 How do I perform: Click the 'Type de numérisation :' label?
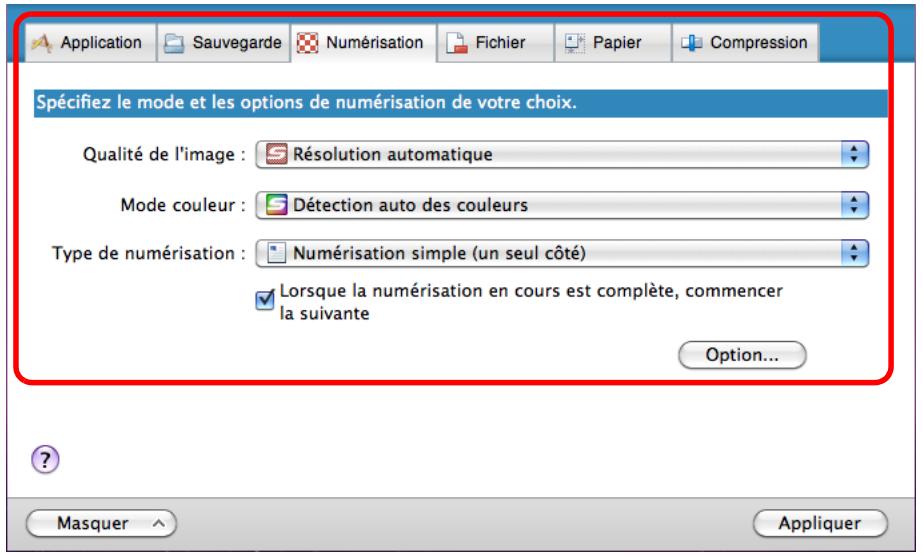click(x=149, y=254)
